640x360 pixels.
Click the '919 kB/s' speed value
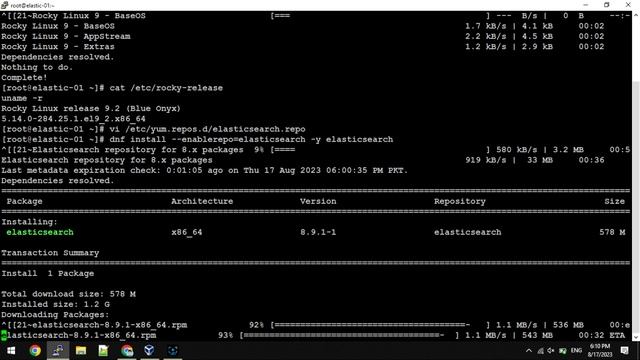click(486, 160)
